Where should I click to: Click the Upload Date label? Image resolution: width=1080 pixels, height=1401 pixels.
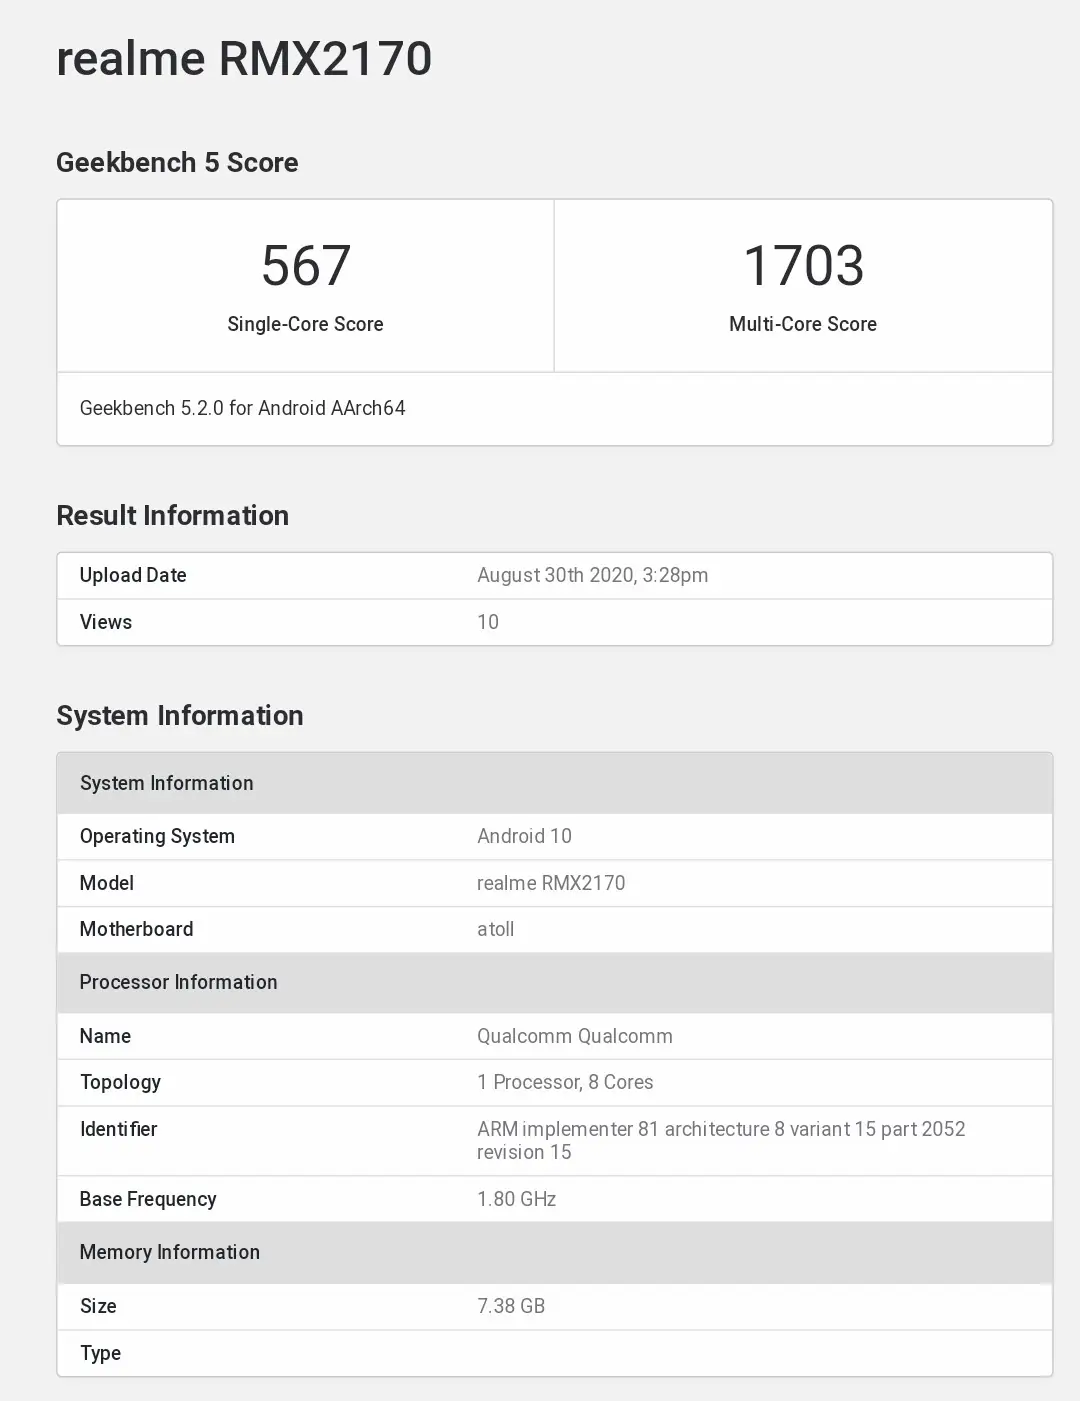tap(133, 575)
